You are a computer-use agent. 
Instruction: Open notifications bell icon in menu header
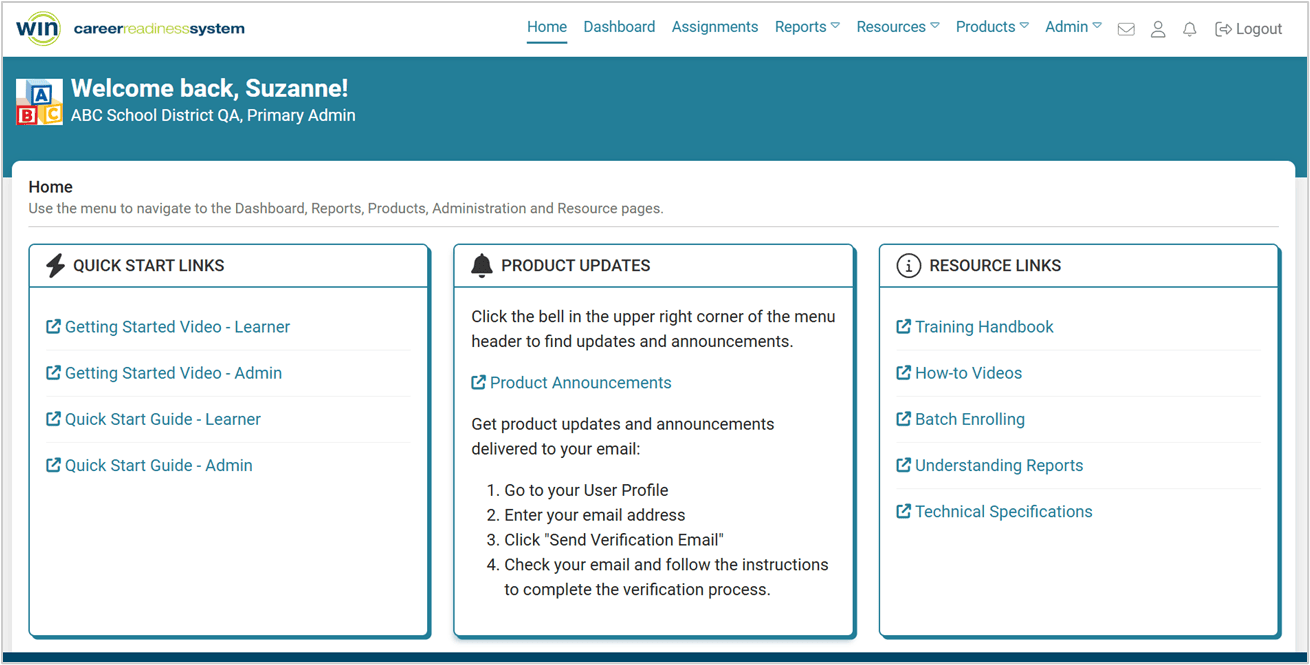(1189, 29)
